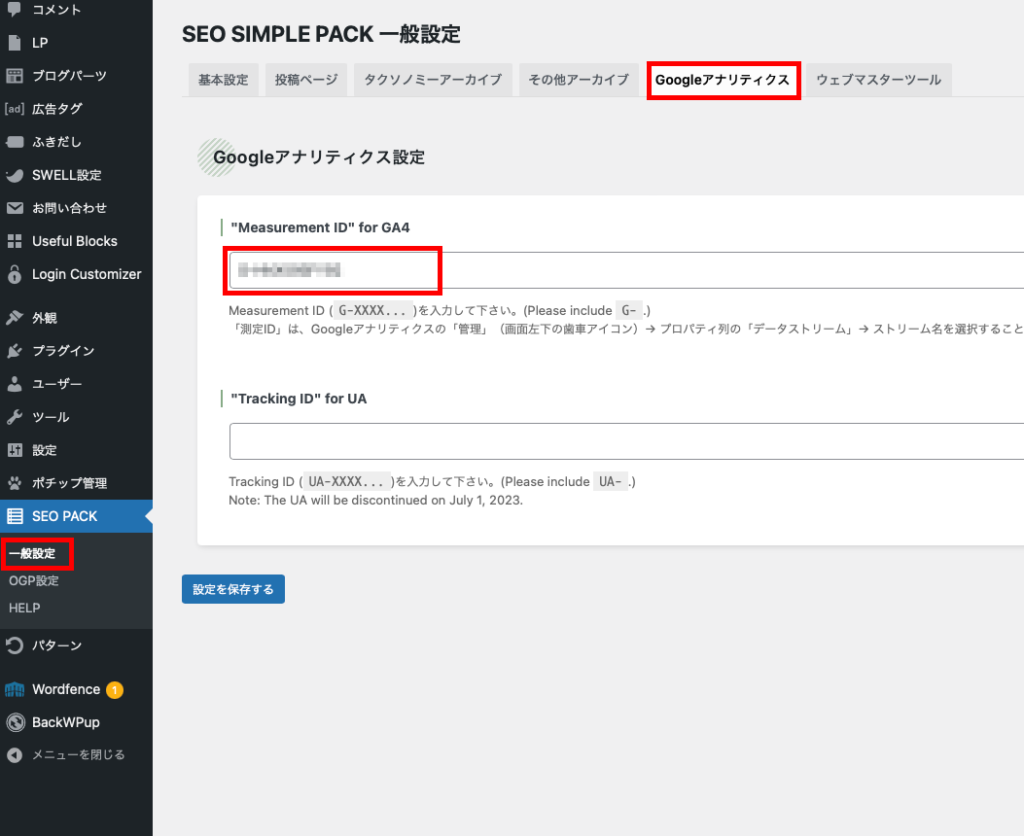Open the OGP設定 submenu link
This screenshot has width=1024, height=836.
click(x=34, y=581)
